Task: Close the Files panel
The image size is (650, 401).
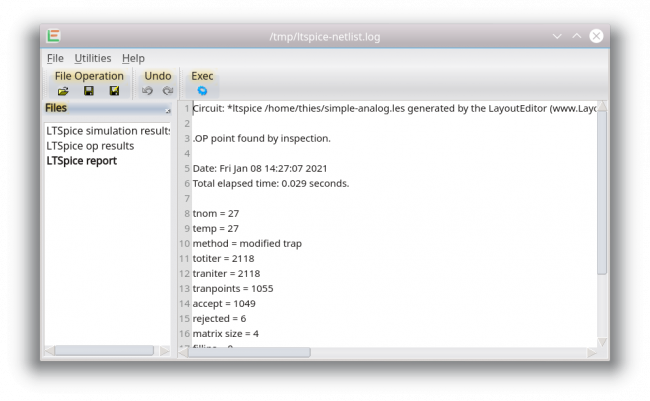Action: [168, 110]
